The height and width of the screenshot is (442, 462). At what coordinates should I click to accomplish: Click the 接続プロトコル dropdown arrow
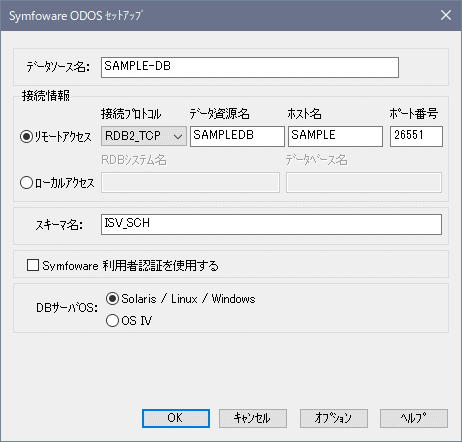click(x=178, y=136)
